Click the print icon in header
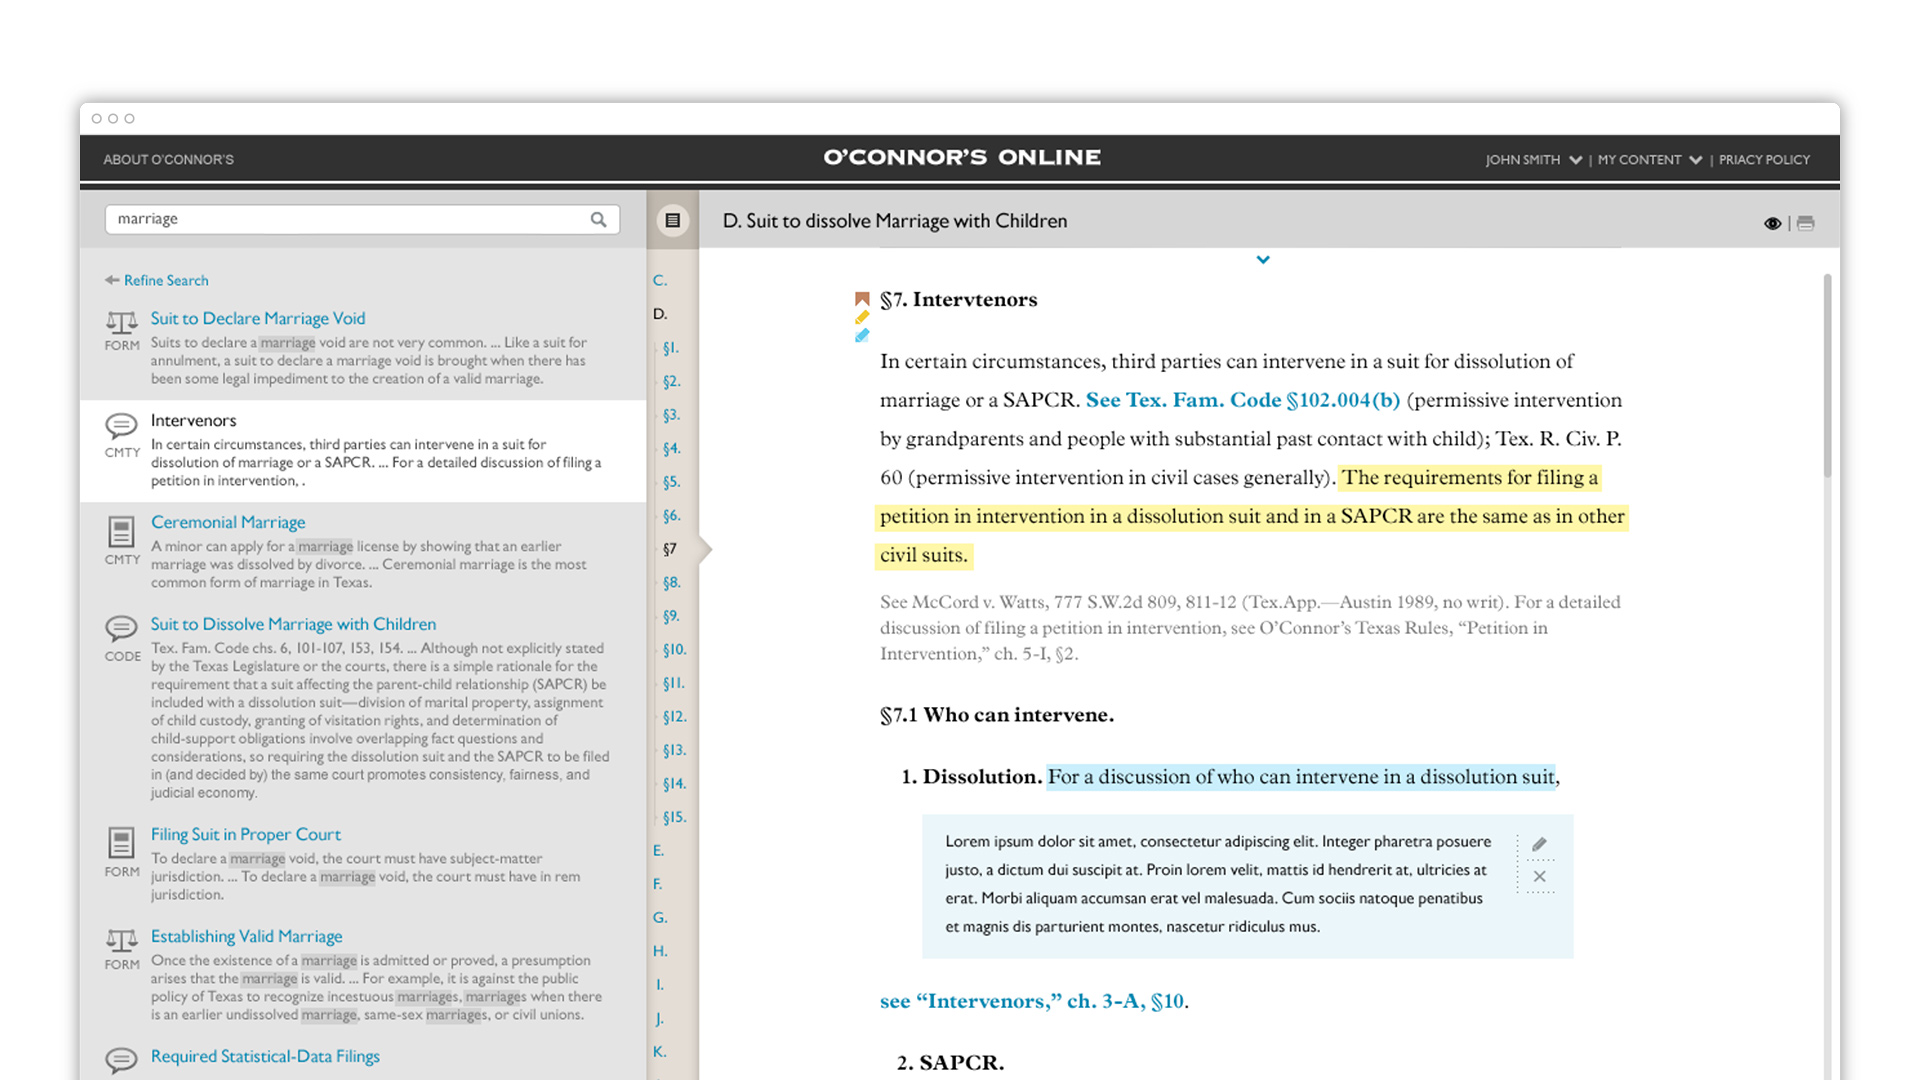Viewport: 1920px width, 1080px height. click(1805, 223)
